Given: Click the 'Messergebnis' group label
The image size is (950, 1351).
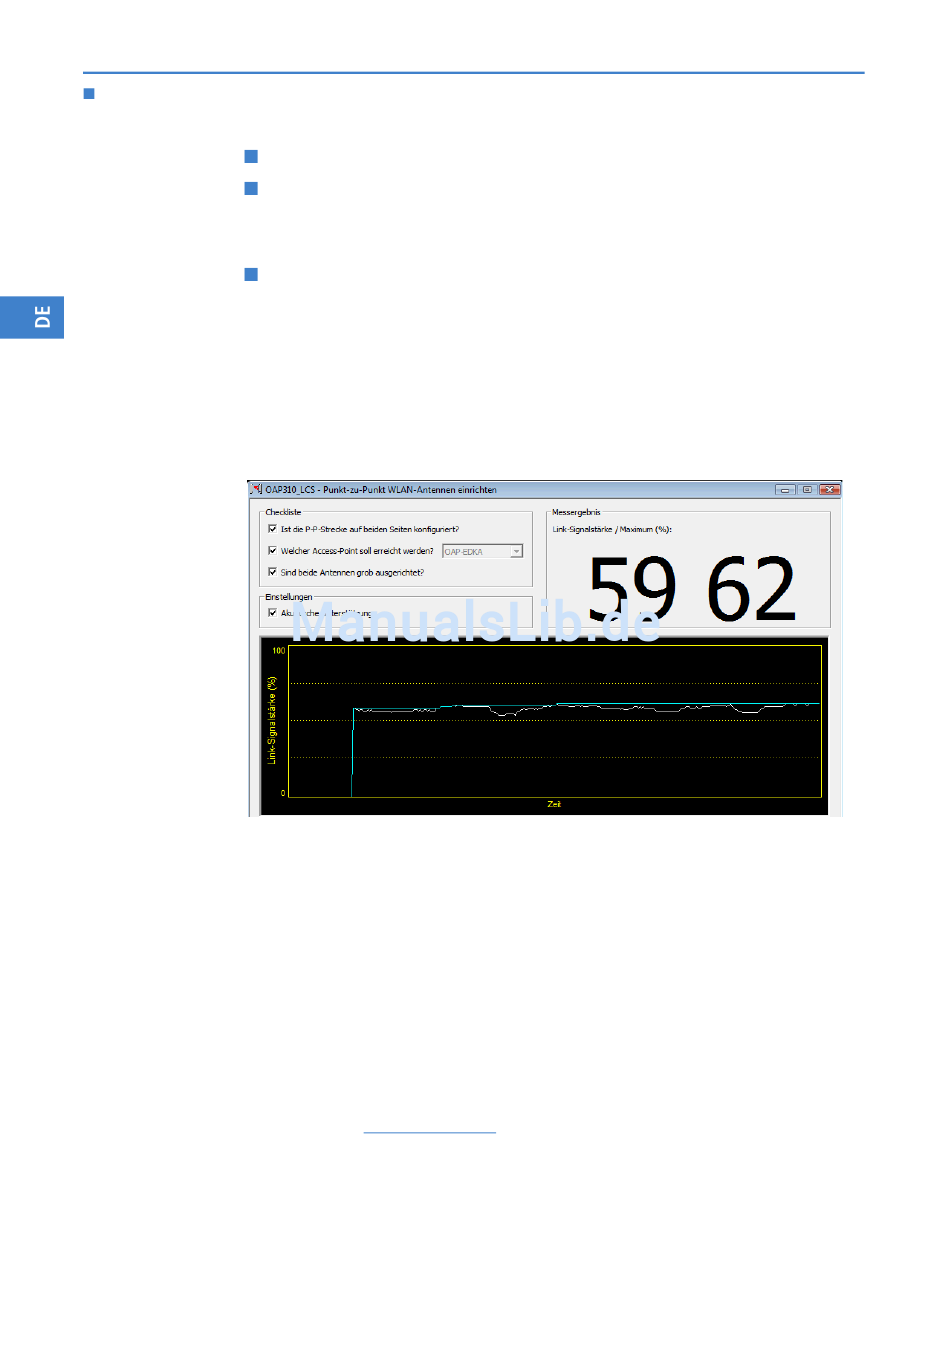Looking at the screenshot, I should tap(576, 512).
